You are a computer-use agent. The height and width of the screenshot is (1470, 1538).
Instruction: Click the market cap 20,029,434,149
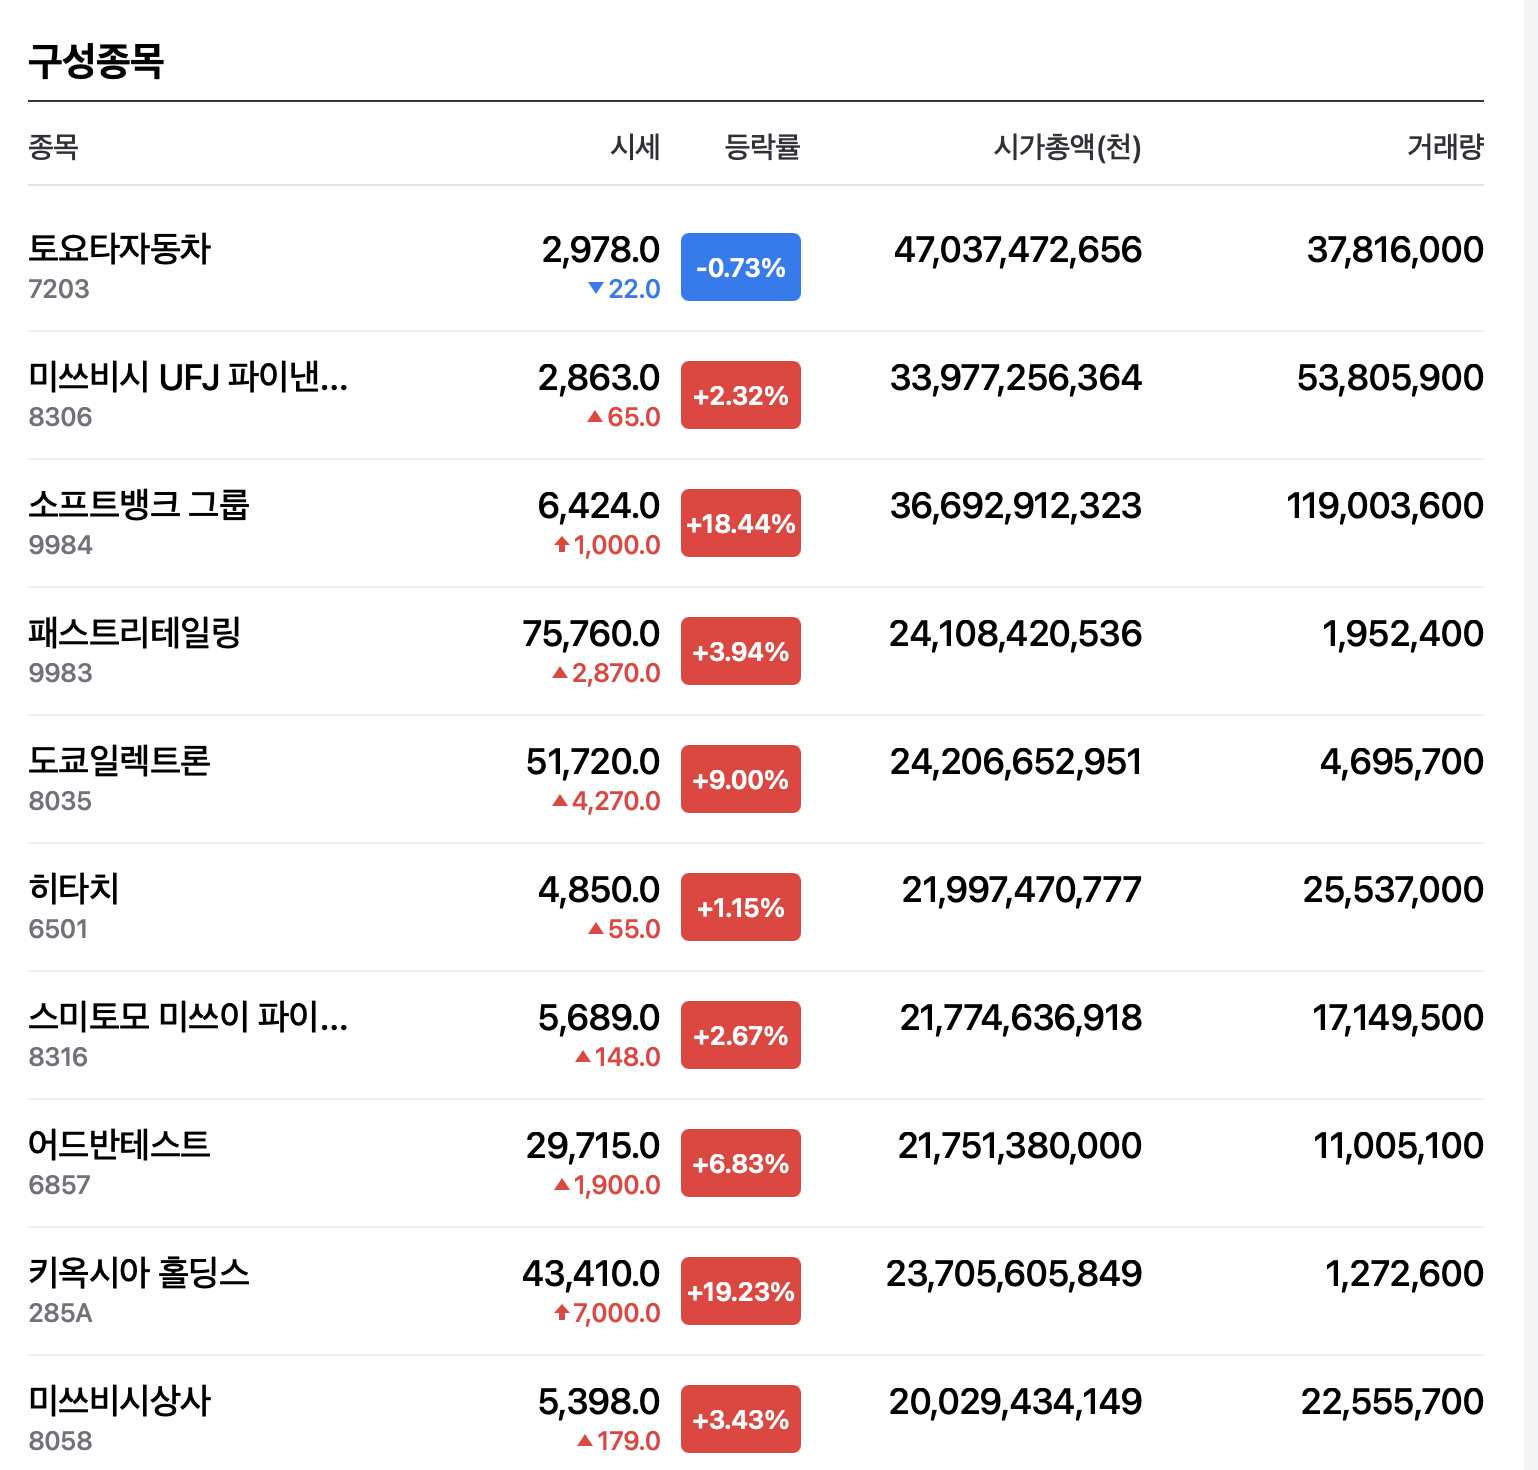(1016, 1401)
